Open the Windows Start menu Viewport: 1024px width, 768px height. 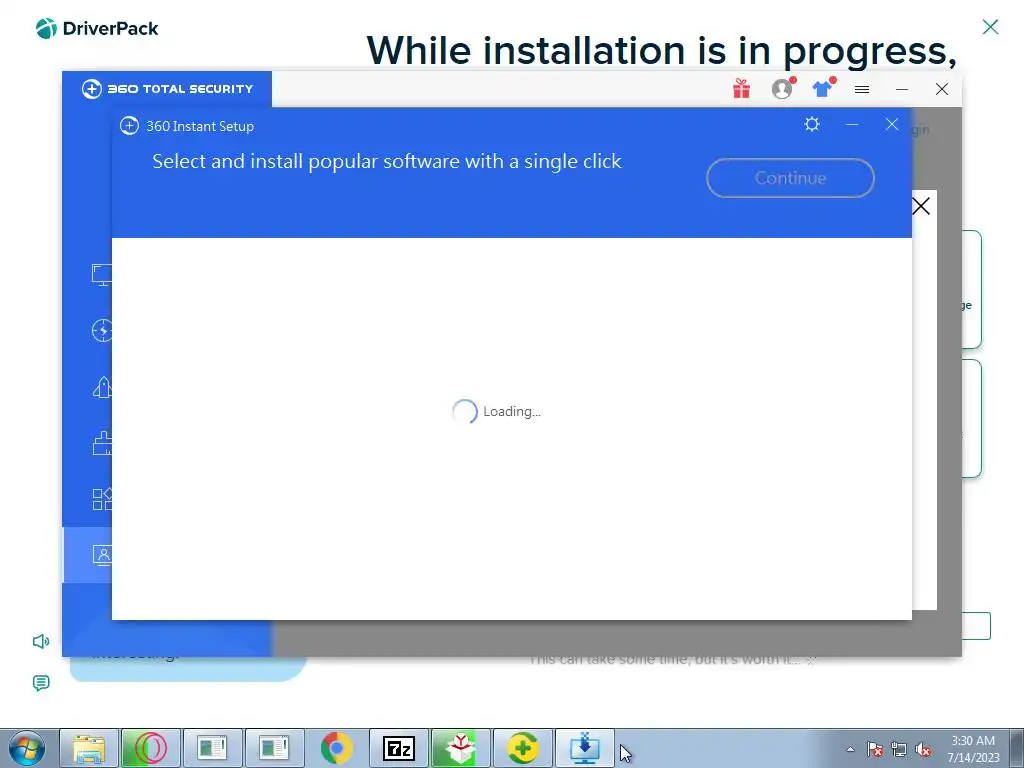click(x=27, y=748)
